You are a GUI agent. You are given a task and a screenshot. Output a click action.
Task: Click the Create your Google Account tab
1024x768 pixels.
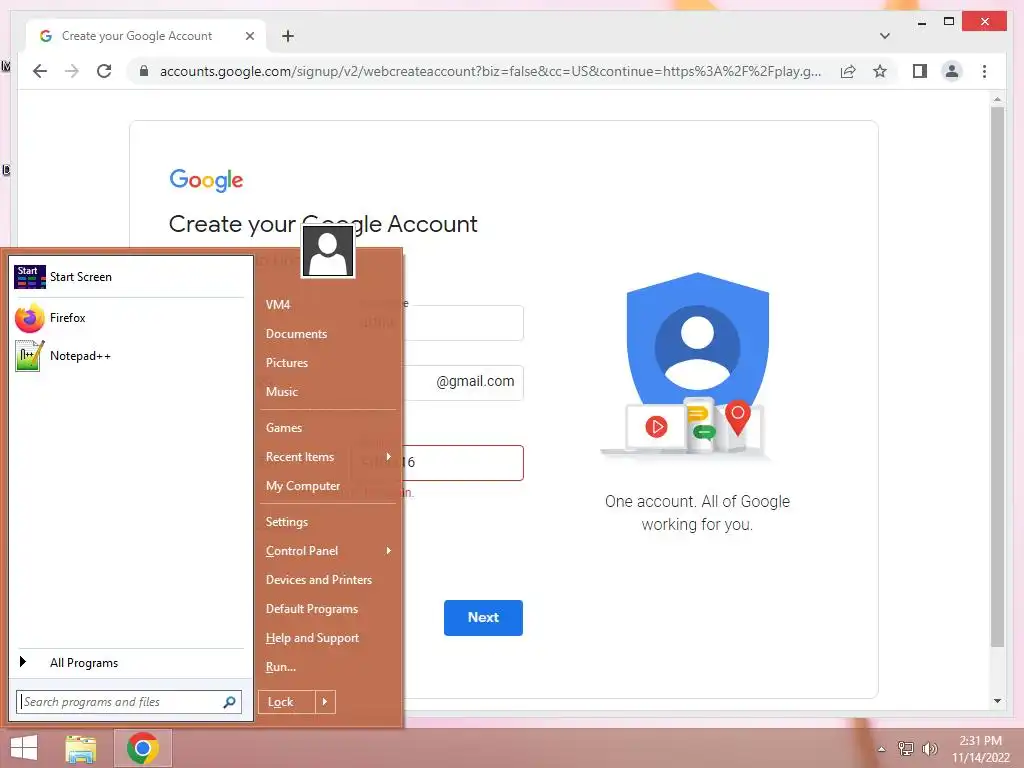click(146, 36)
